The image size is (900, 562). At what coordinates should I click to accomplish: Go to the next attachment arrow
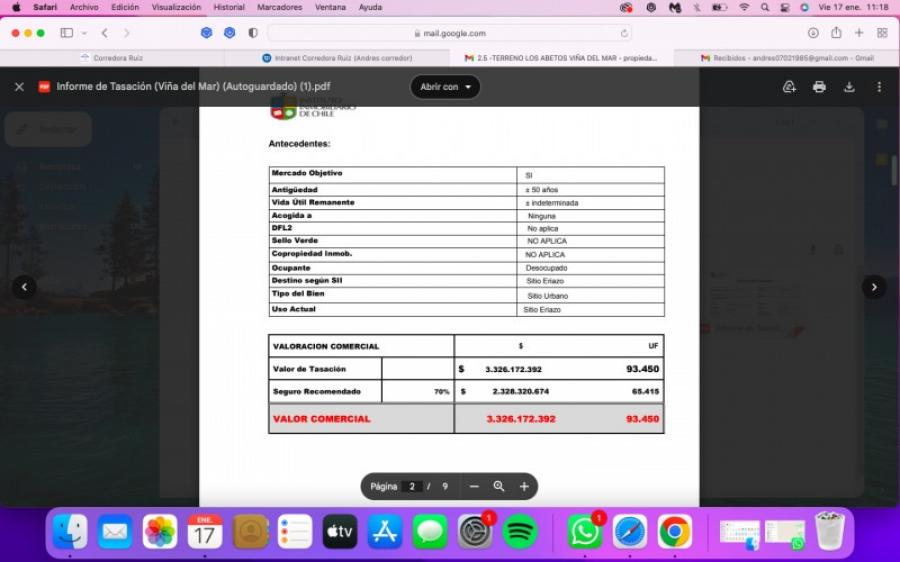[x=874, y=287]
